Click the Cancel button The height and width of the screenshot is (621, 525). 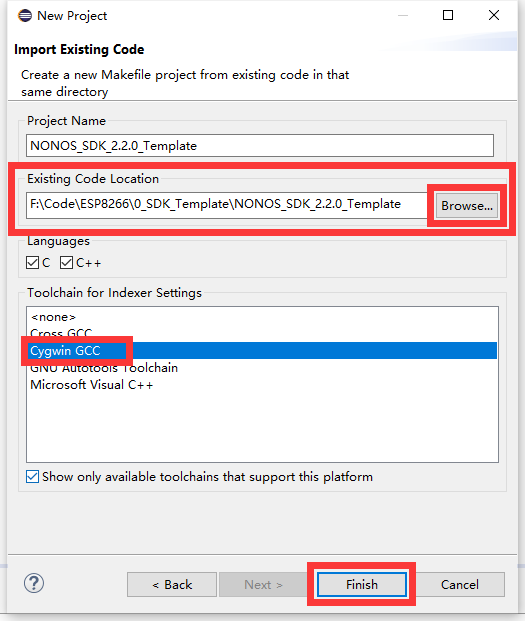[460, 584]
